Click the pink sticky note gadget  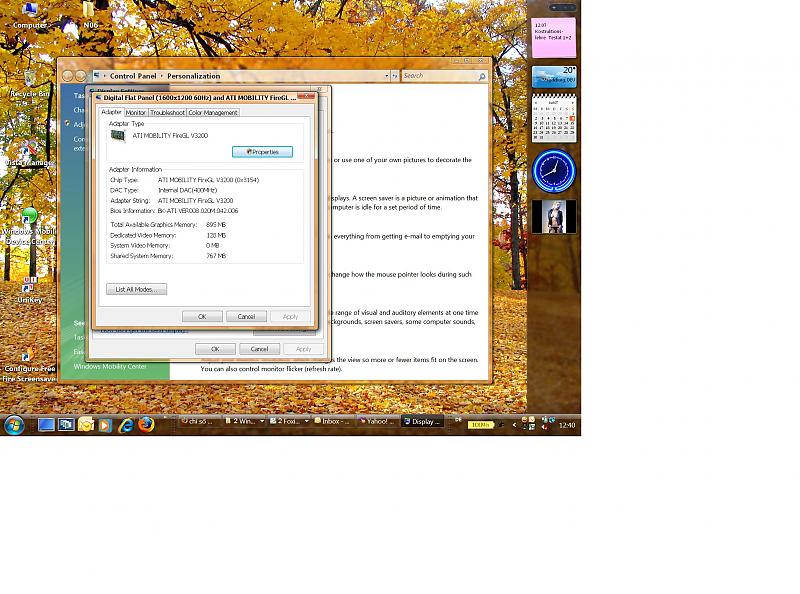click(553, 38)
